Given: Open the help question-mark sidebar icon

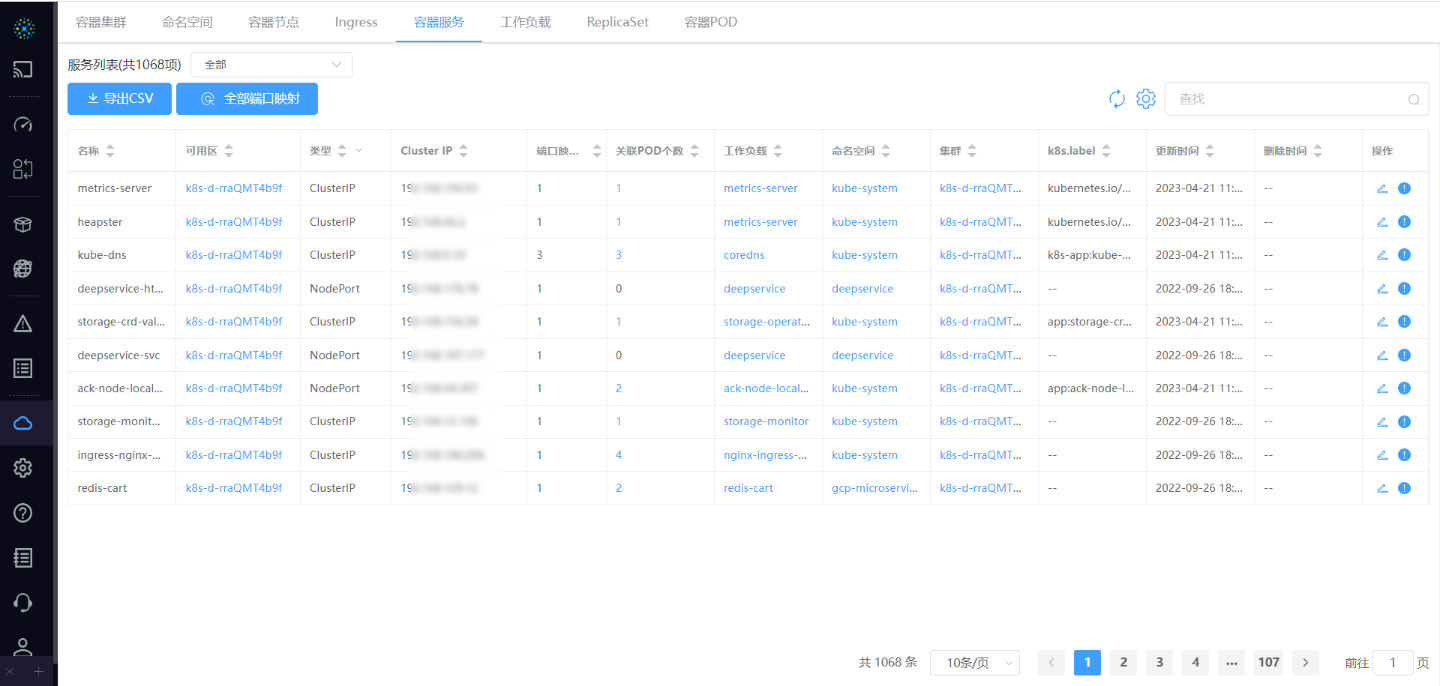Looking at the screenshot, I should [23, 513].
